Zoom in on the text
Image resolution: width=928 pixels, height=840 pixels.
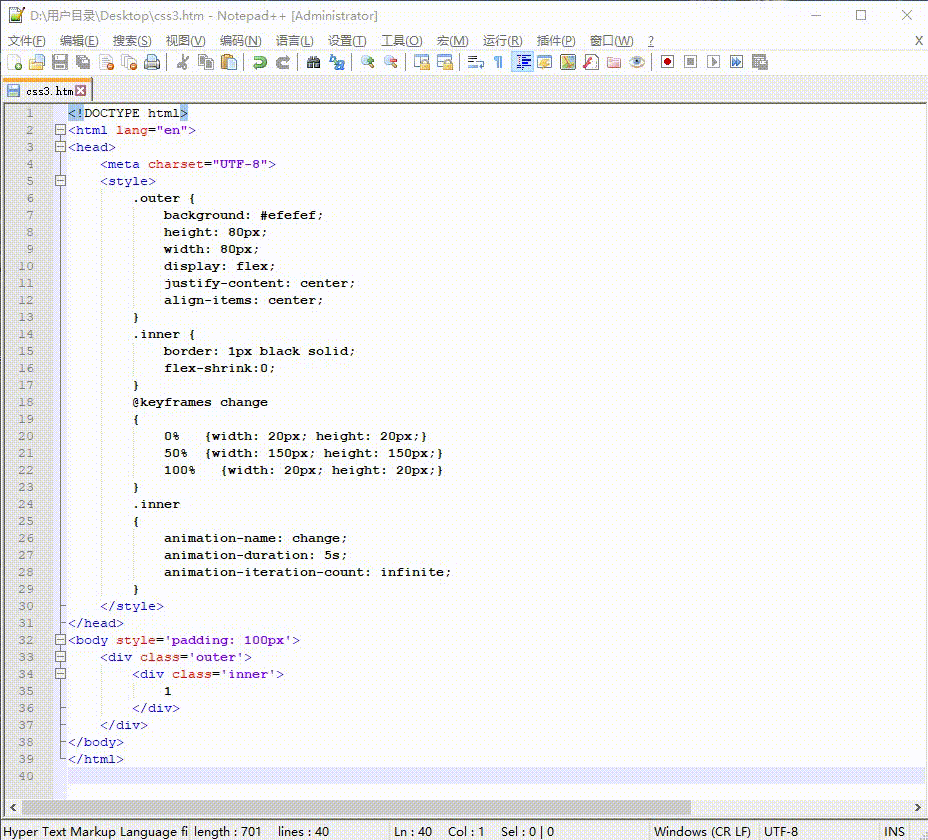[368, 62]
